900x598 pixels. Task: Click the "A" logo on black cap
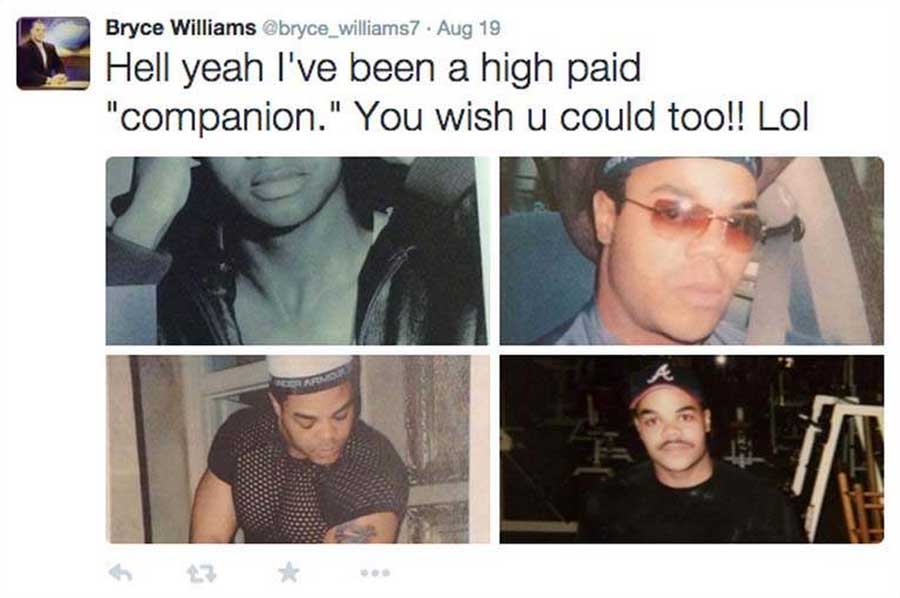[x=660, y=375]
